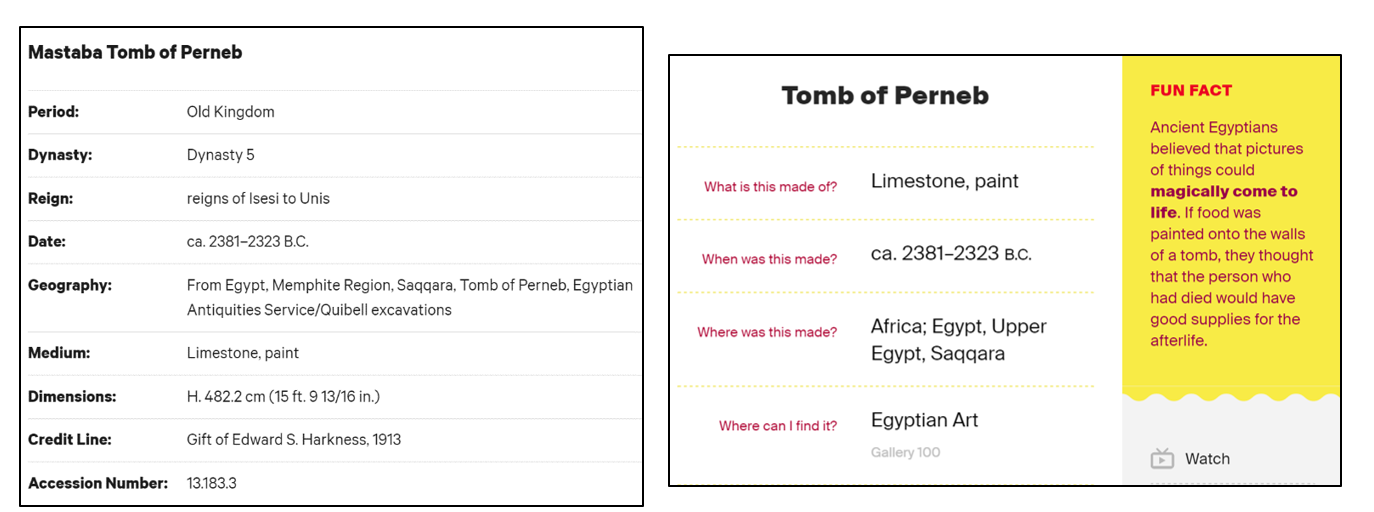Click the Medium row Limestone, paint value
Image resolution: width=1374 pixels, height=512 pixels.
pos(243,353)
